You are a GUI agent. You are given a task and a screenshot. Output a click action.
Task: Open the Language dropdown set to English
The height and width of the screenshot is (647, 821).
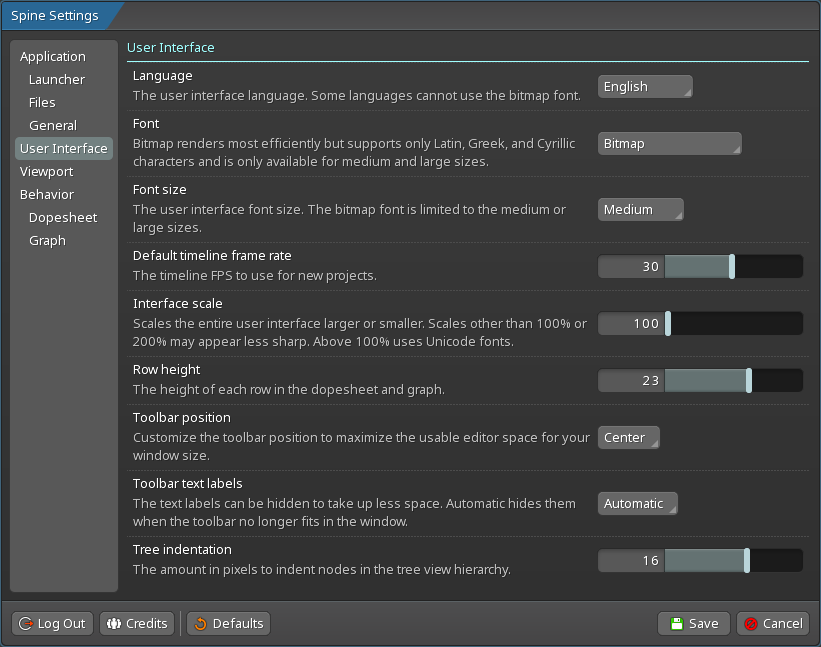point(645,87)
